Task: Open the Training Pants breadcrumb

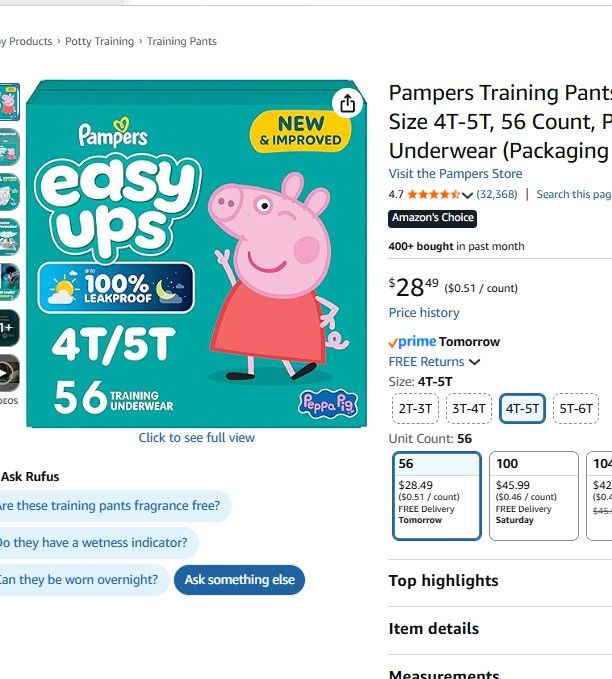Action: point(181,41)
